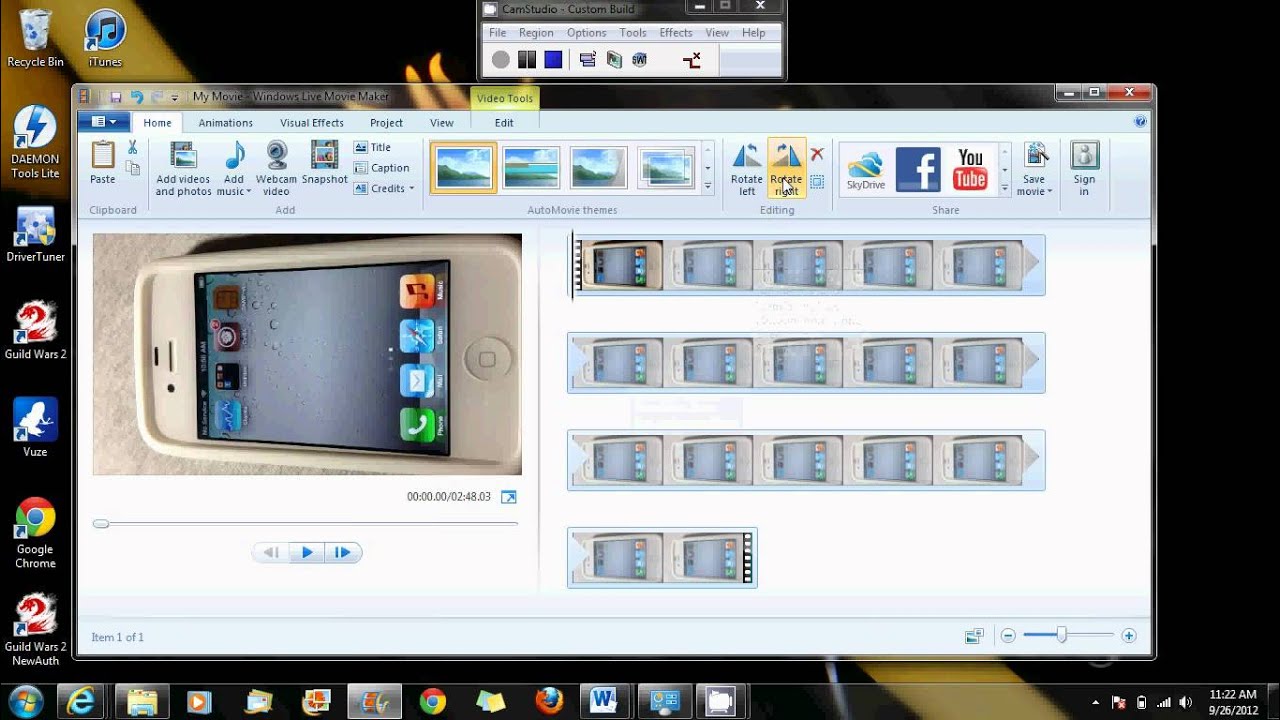Rotate the clip left
The height and width of the screenshot is (720, 1280).
pyautogui.click(x=747, y=168)
